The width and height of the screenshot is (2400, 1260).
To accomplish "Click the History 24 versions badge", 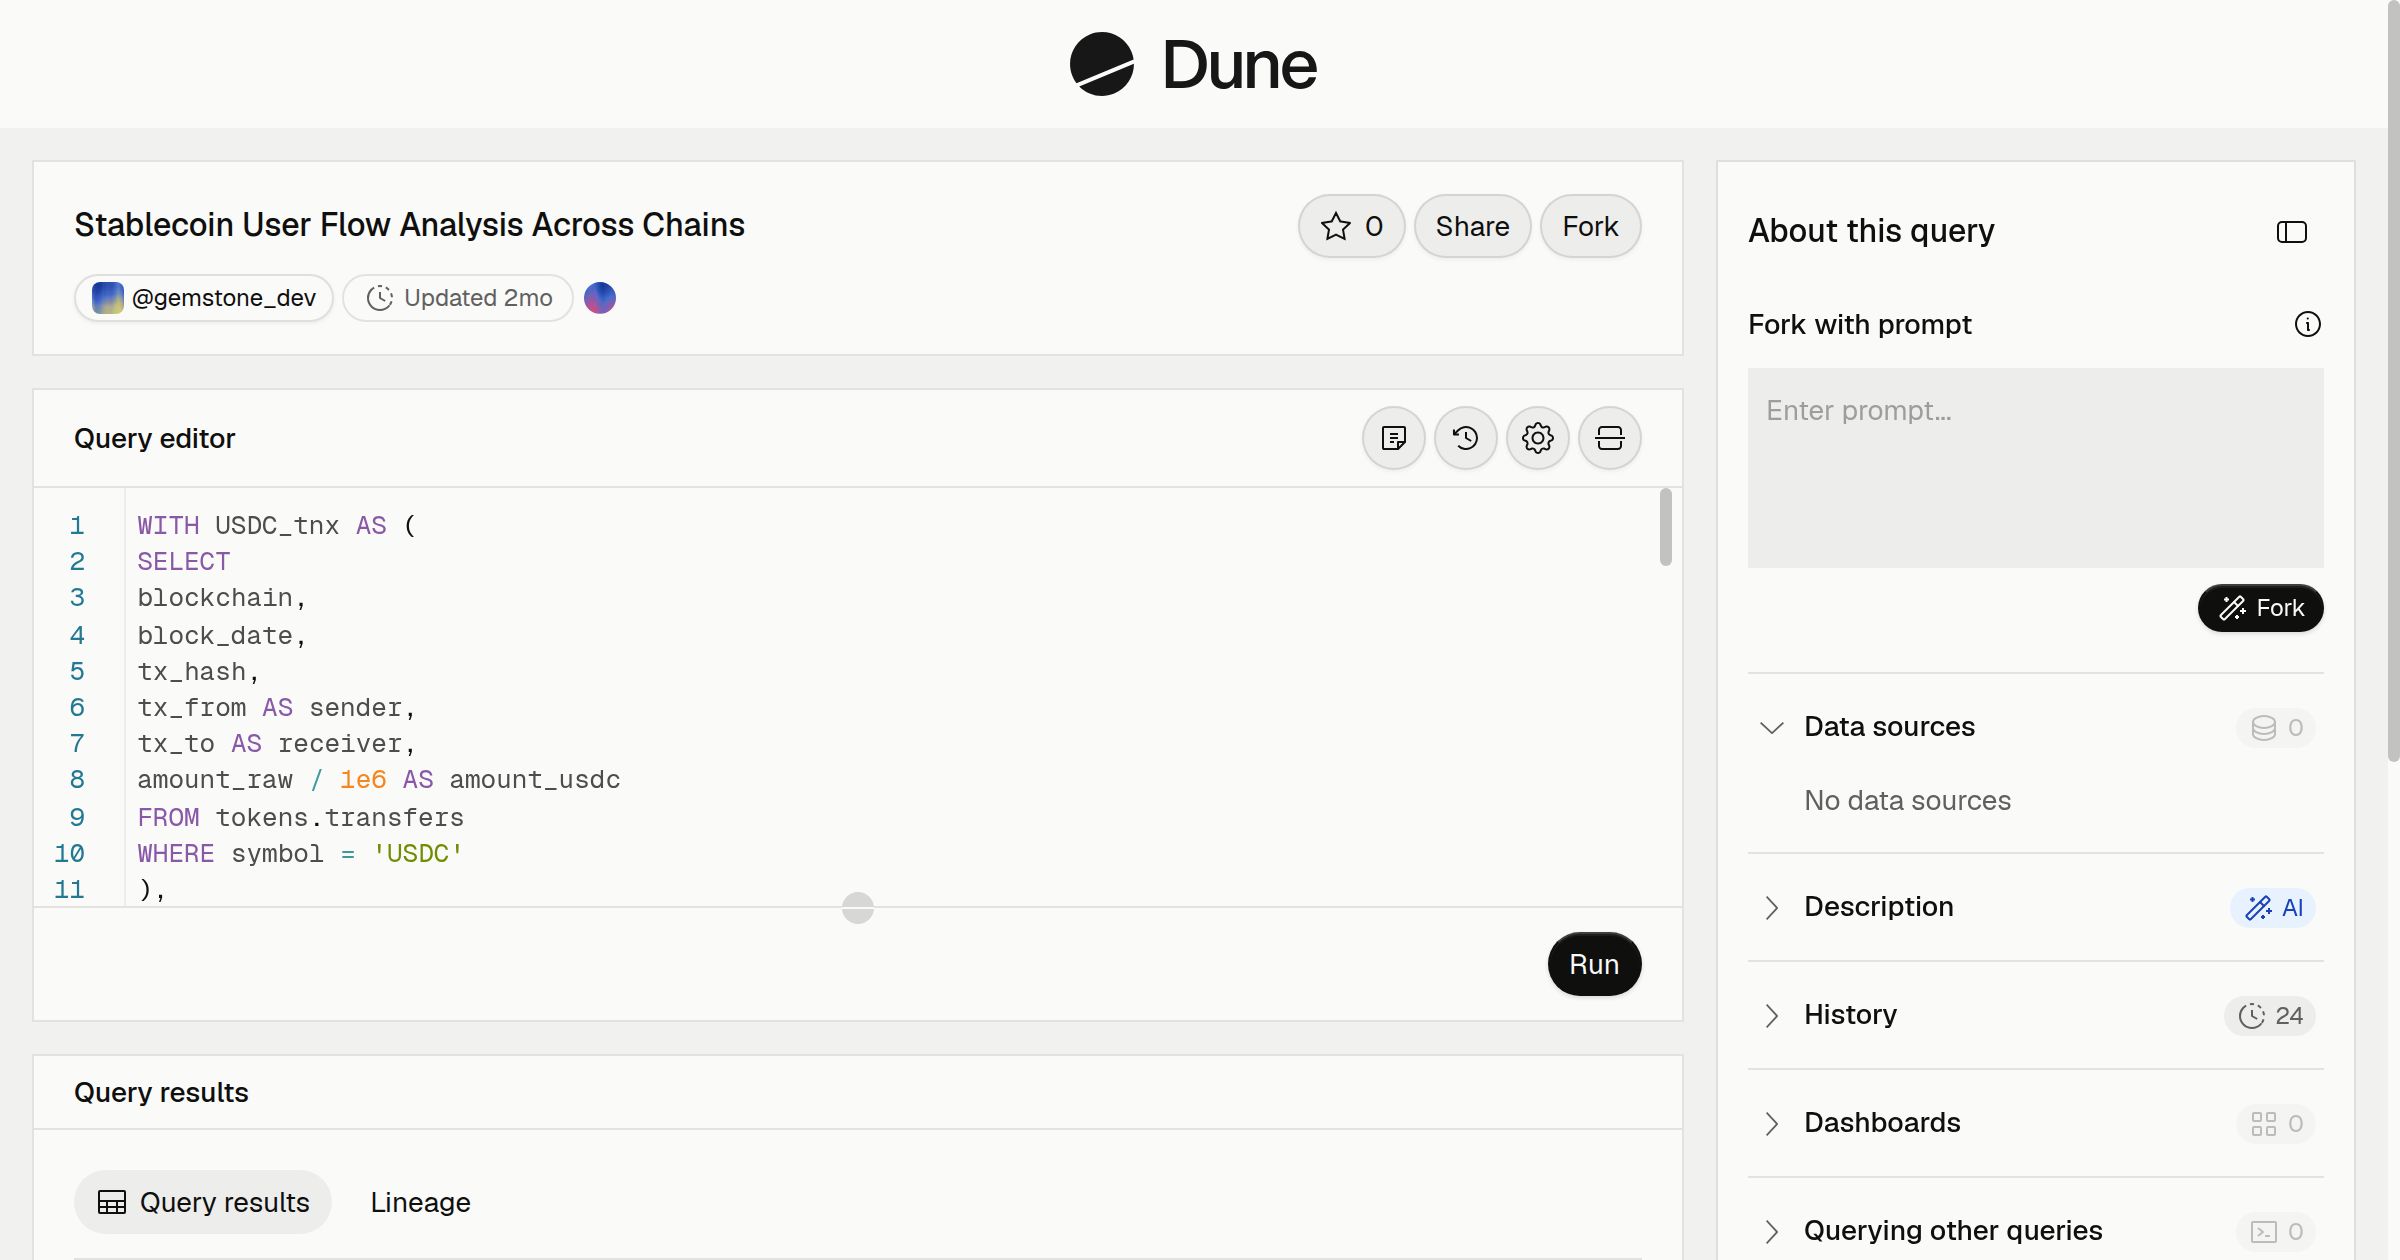I will [2270, 1015].
